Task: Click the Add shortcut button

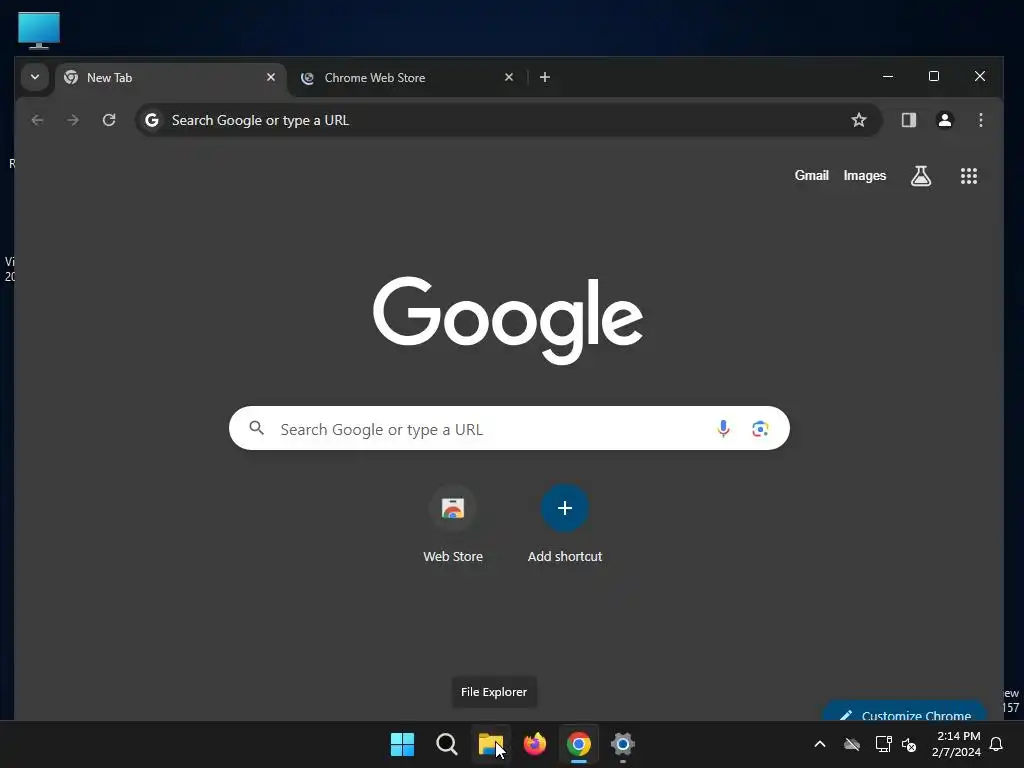Action: pyautogui.click(x=564, y=524)
